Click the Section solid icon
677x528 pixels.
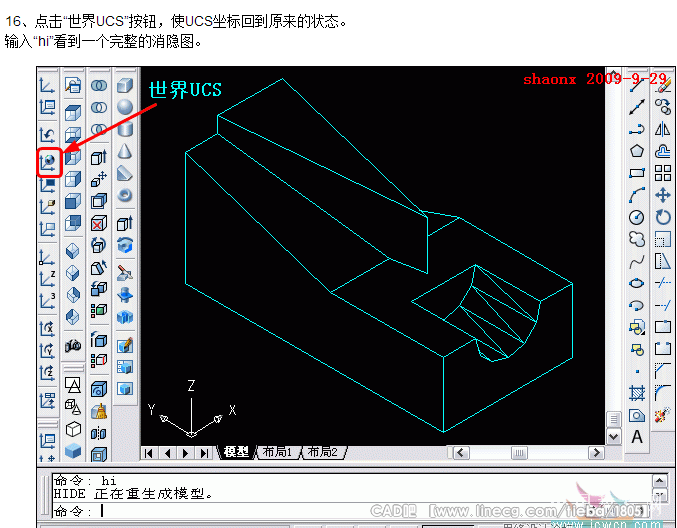125,295
